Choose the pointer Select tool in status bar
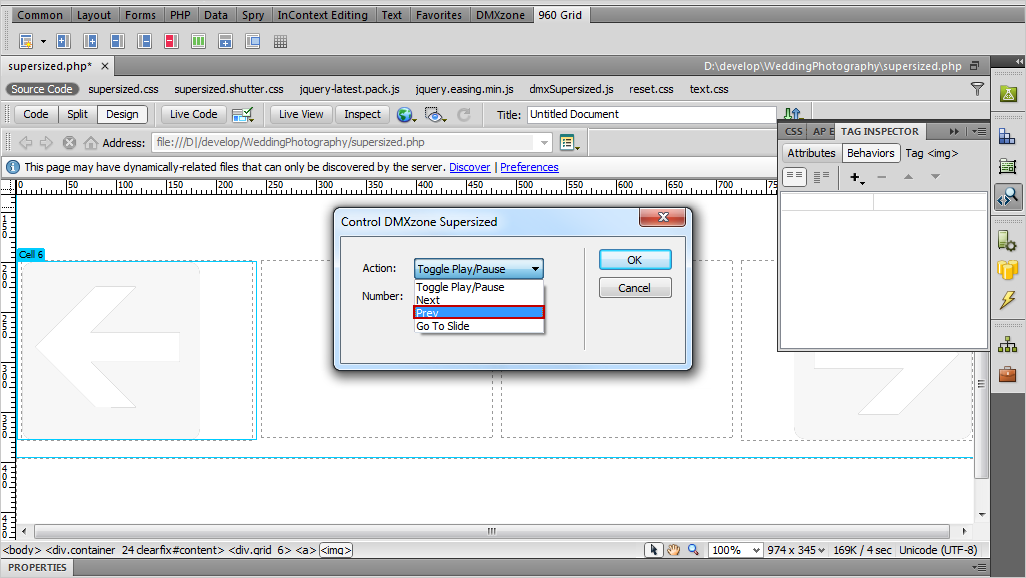 653,550
